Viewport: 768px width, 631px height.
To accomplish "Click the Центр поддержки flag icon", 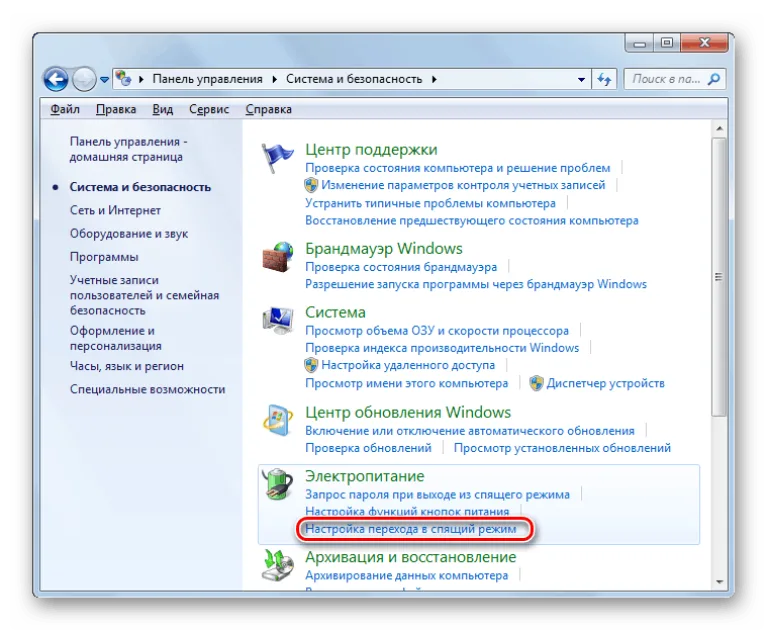I will click(277, 158).
